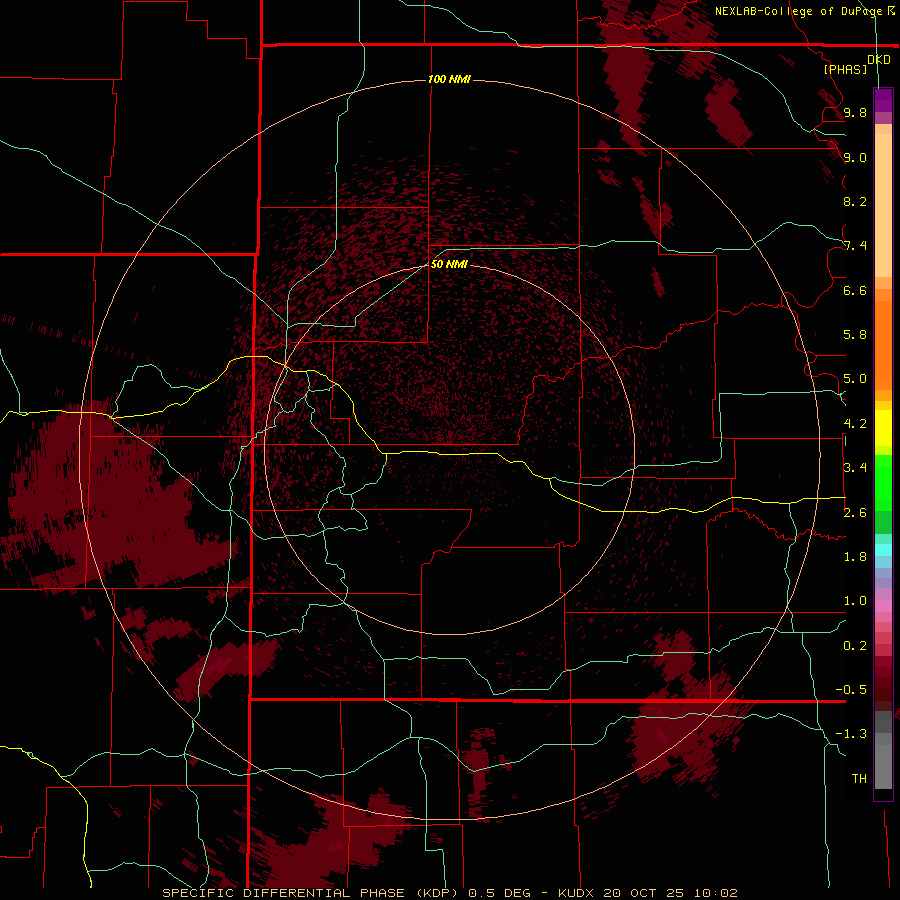This screenshot has width=900, height=900.
Task: Click the DKD label above the color bar
Action: click(878, 60)
